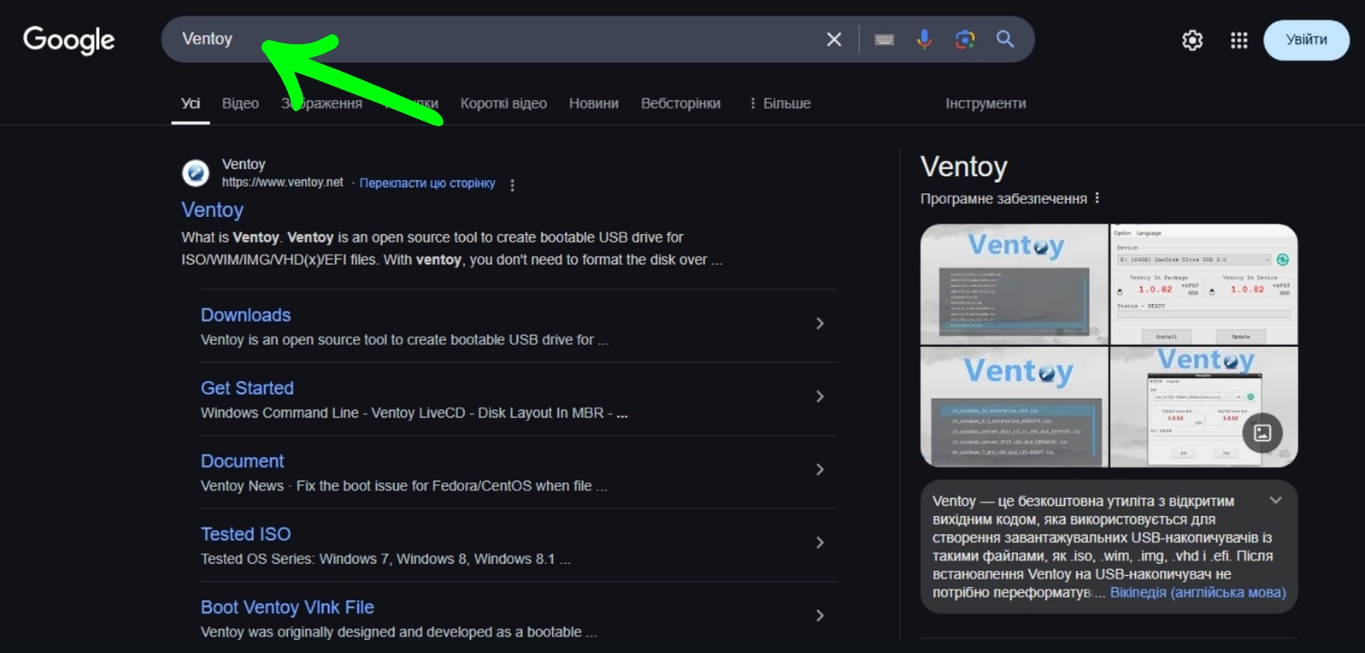Switch to the Вебсторінки tab
This screenshot has height=653, width=1365.
tap(681, 103)
